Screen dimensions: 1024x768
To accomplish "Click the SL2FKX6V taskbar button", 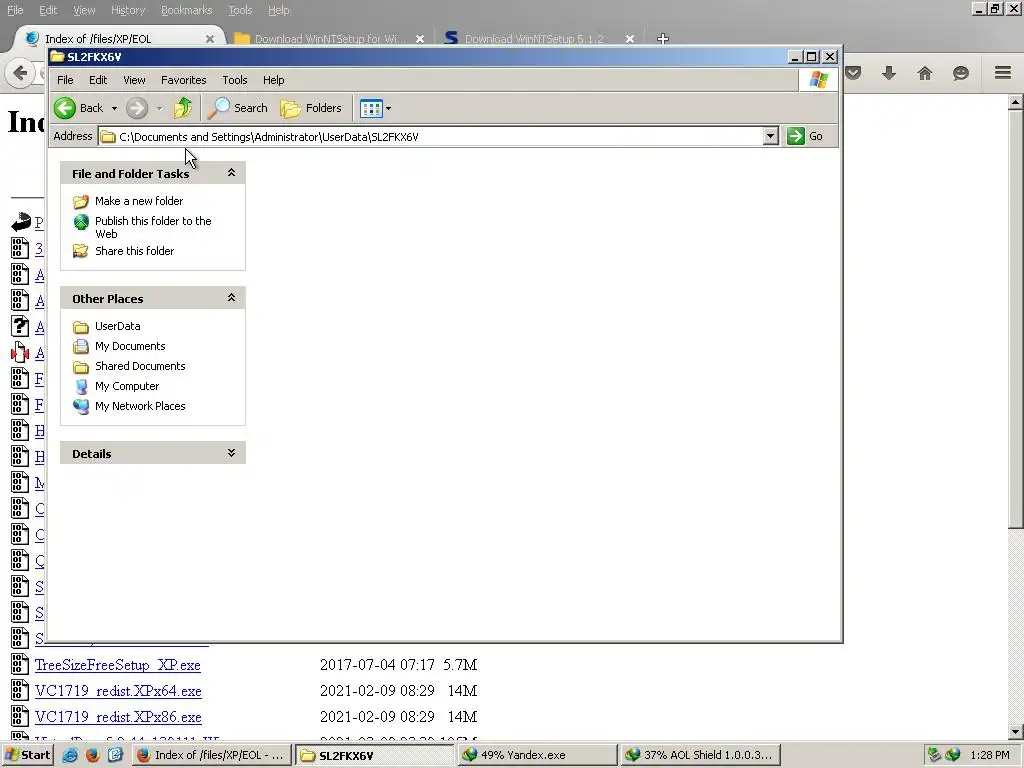I will click(x=374, y=755).
